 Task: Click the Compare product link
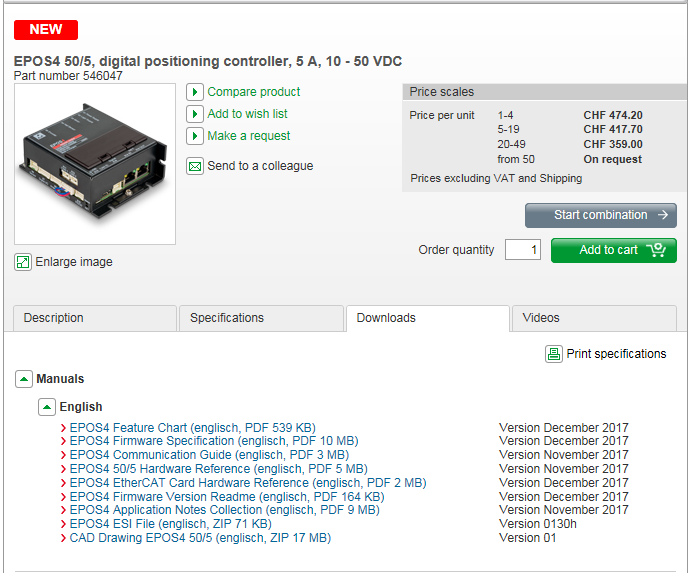pyautogui.click(x=254, y=92)
